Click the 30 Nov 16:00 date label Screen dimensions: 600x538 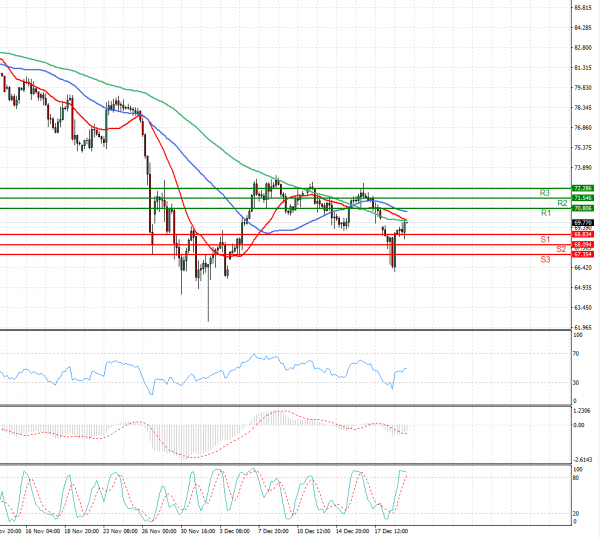pyautogui.click(x=197, y=531)
